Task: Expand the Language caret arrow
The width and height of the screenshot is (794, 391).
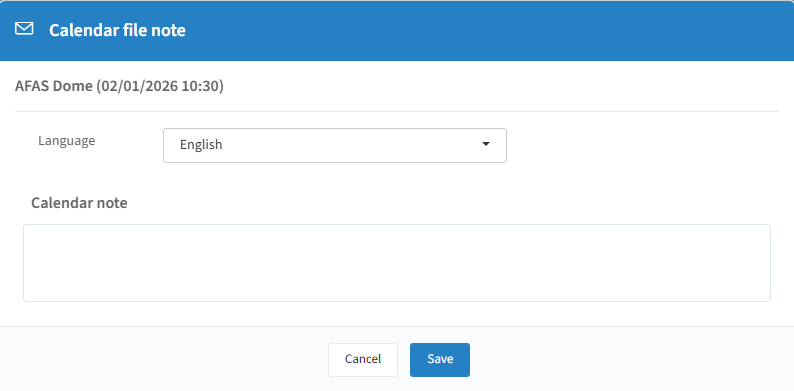Action: (x=486, y=144)
